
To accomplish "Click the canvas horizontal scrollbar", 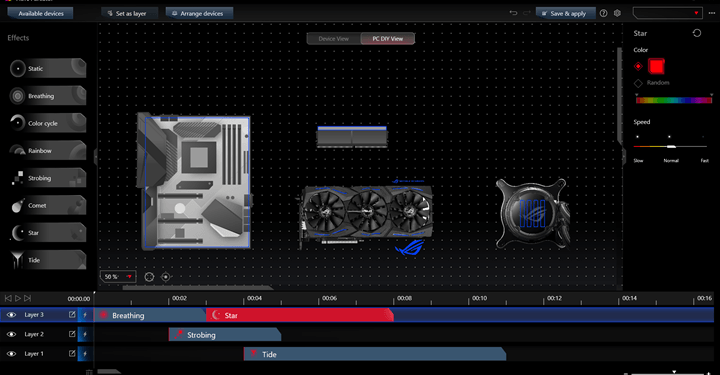I will (x=198, y=288).
